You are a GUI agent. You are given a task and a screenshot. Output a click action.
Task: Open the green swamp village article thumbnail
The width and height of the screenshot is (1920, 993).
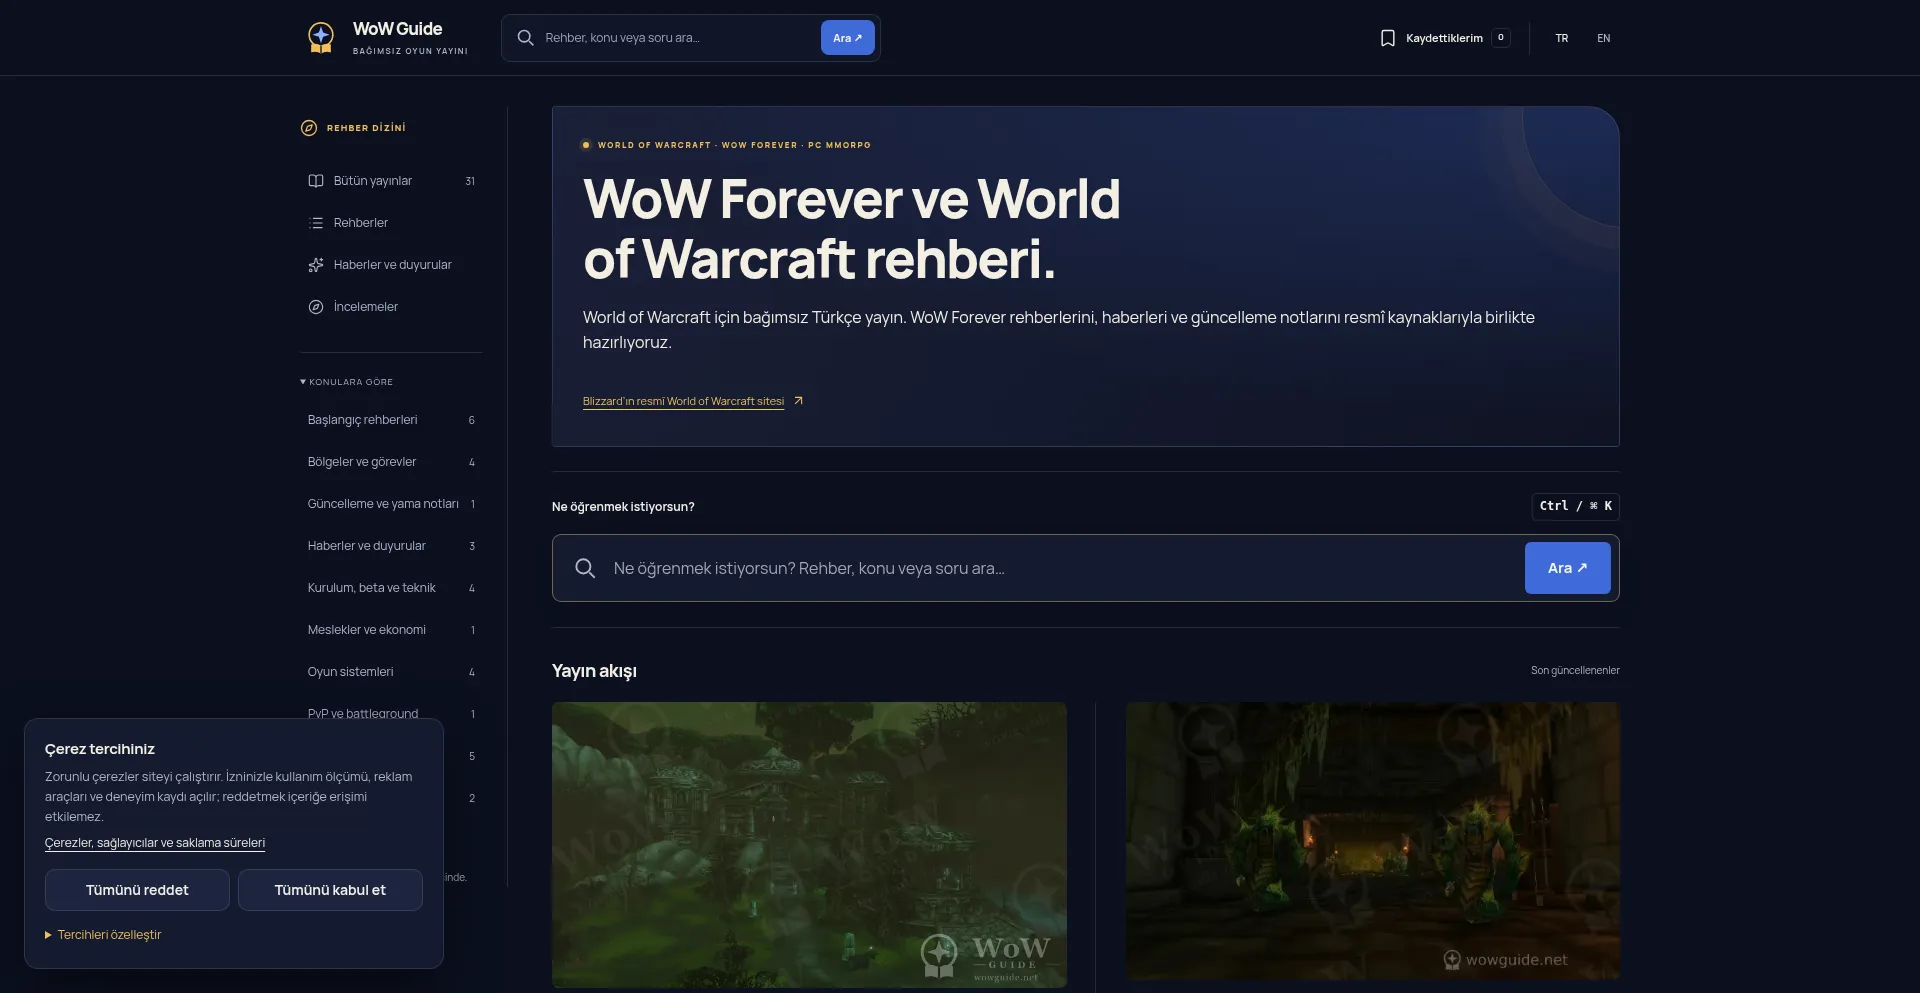(x=809, y=845)
